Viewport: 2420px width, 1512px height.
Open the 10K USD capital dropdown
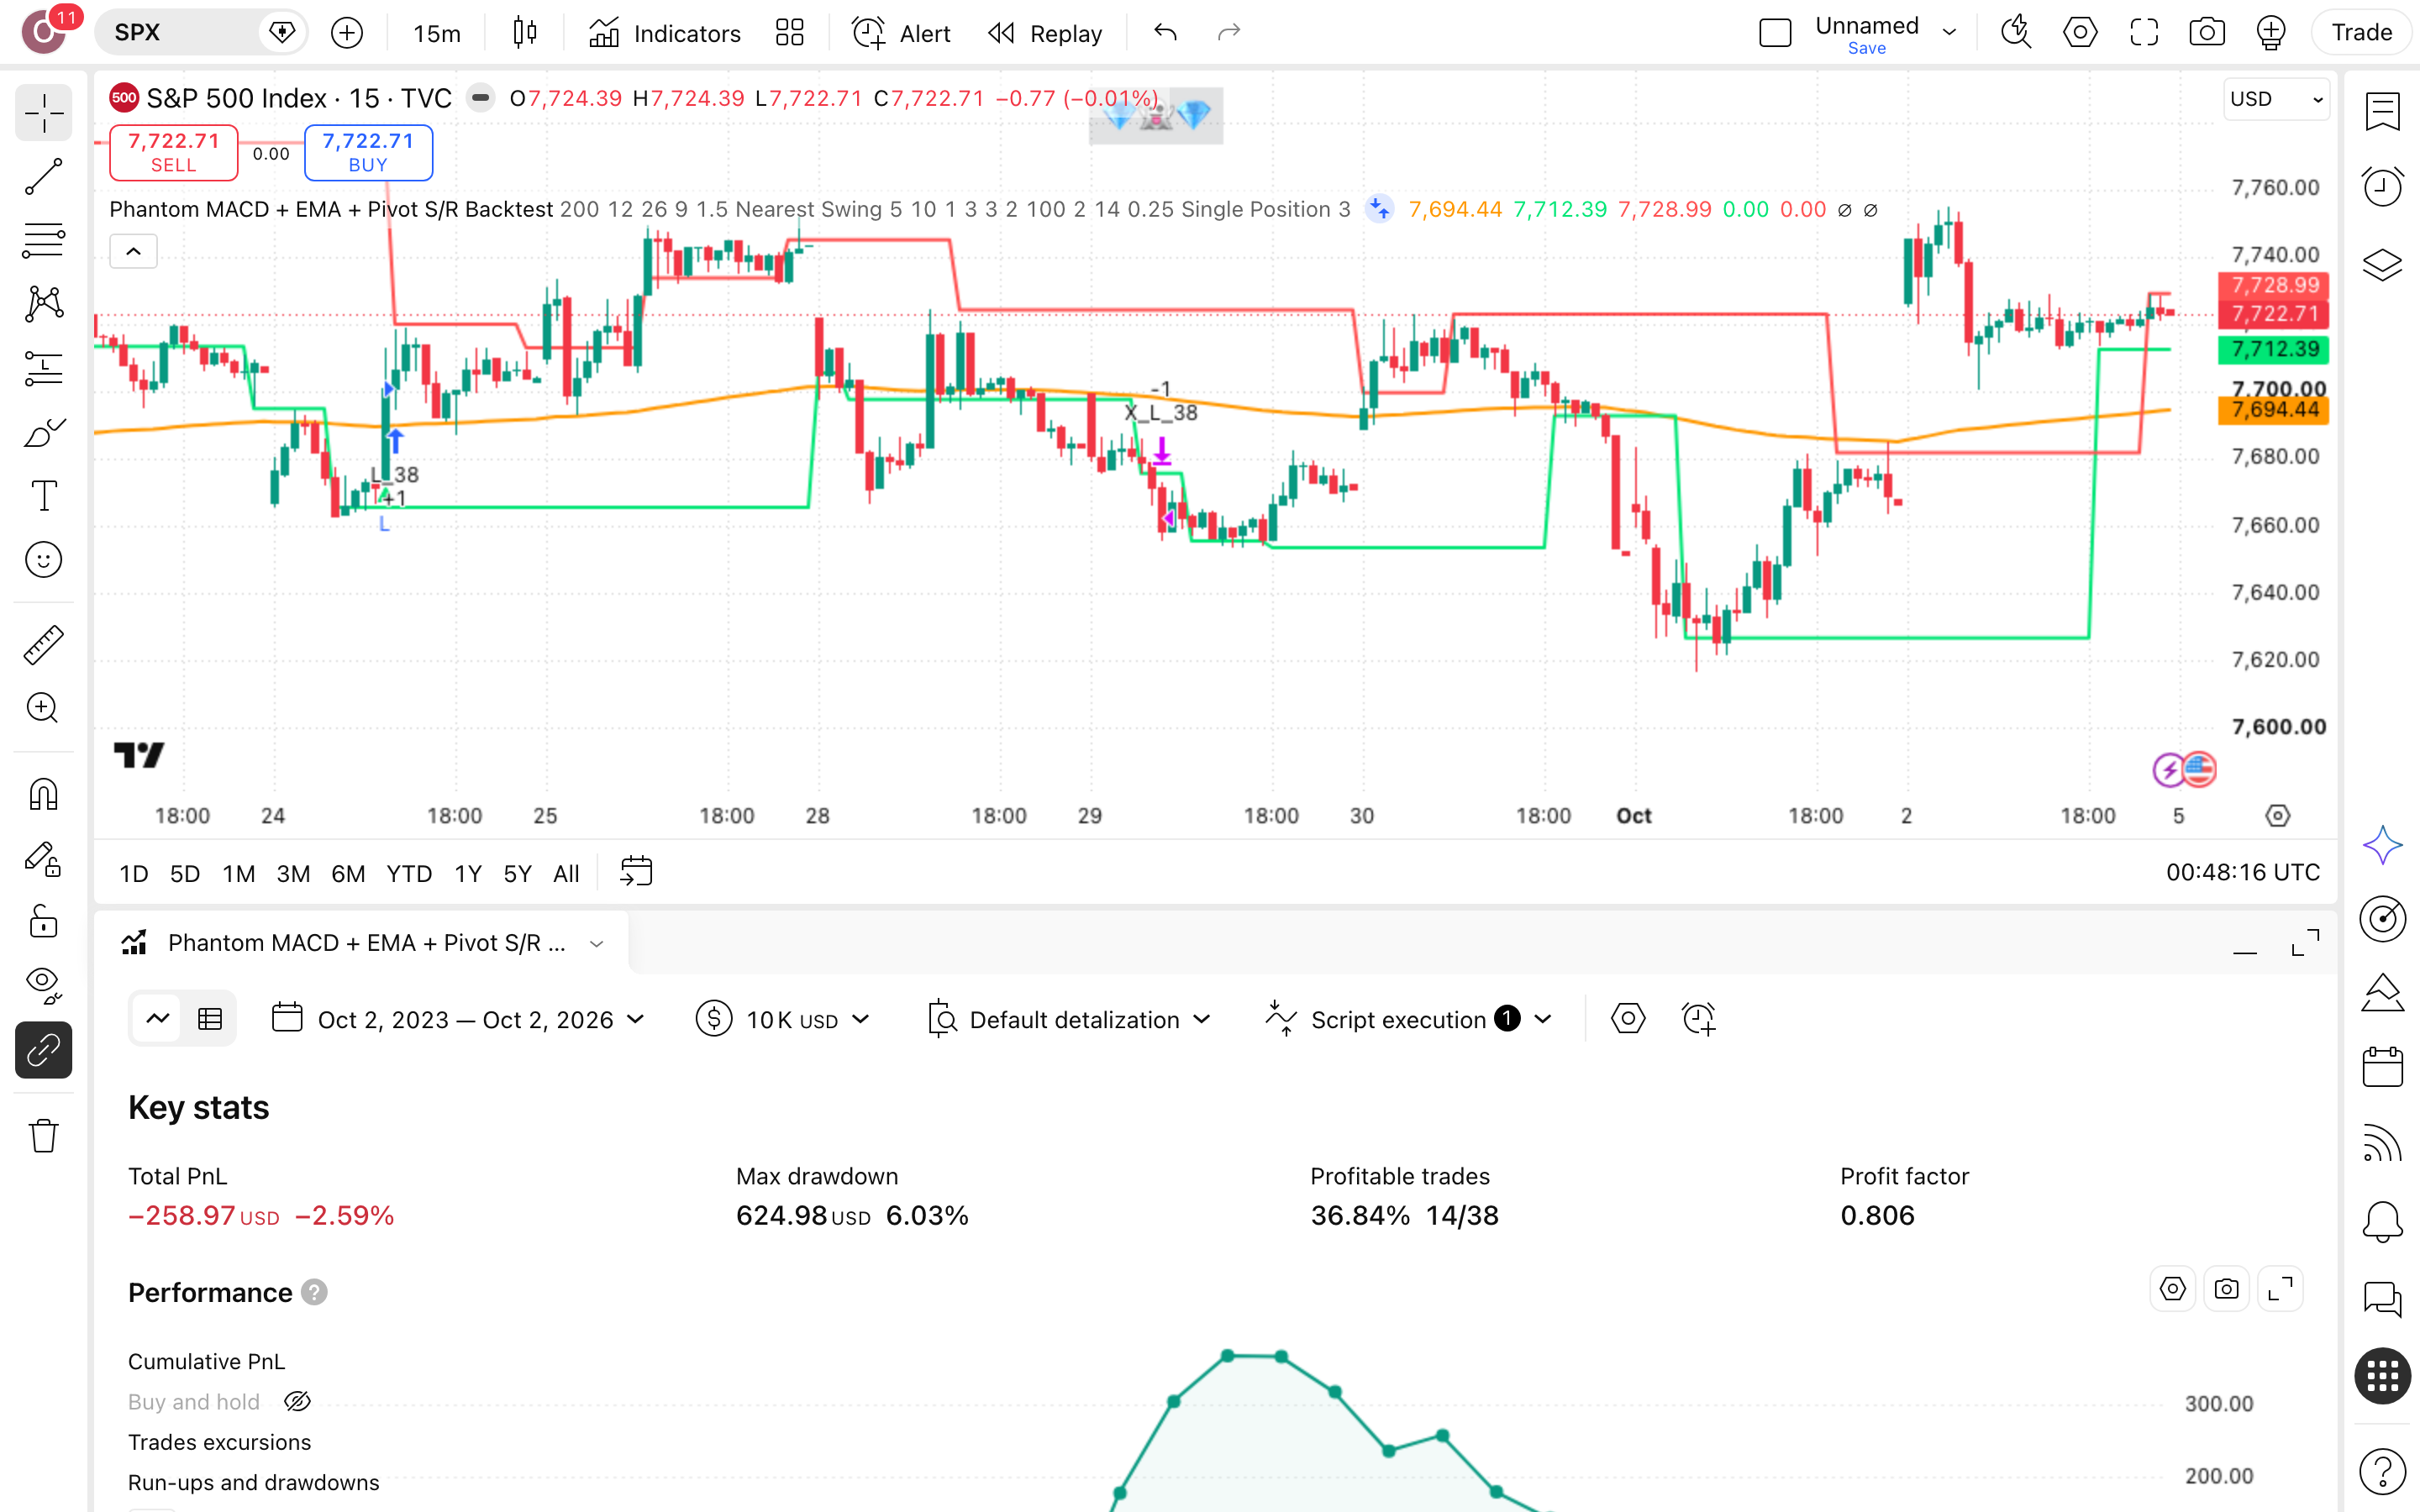[x=784, y=1019]
